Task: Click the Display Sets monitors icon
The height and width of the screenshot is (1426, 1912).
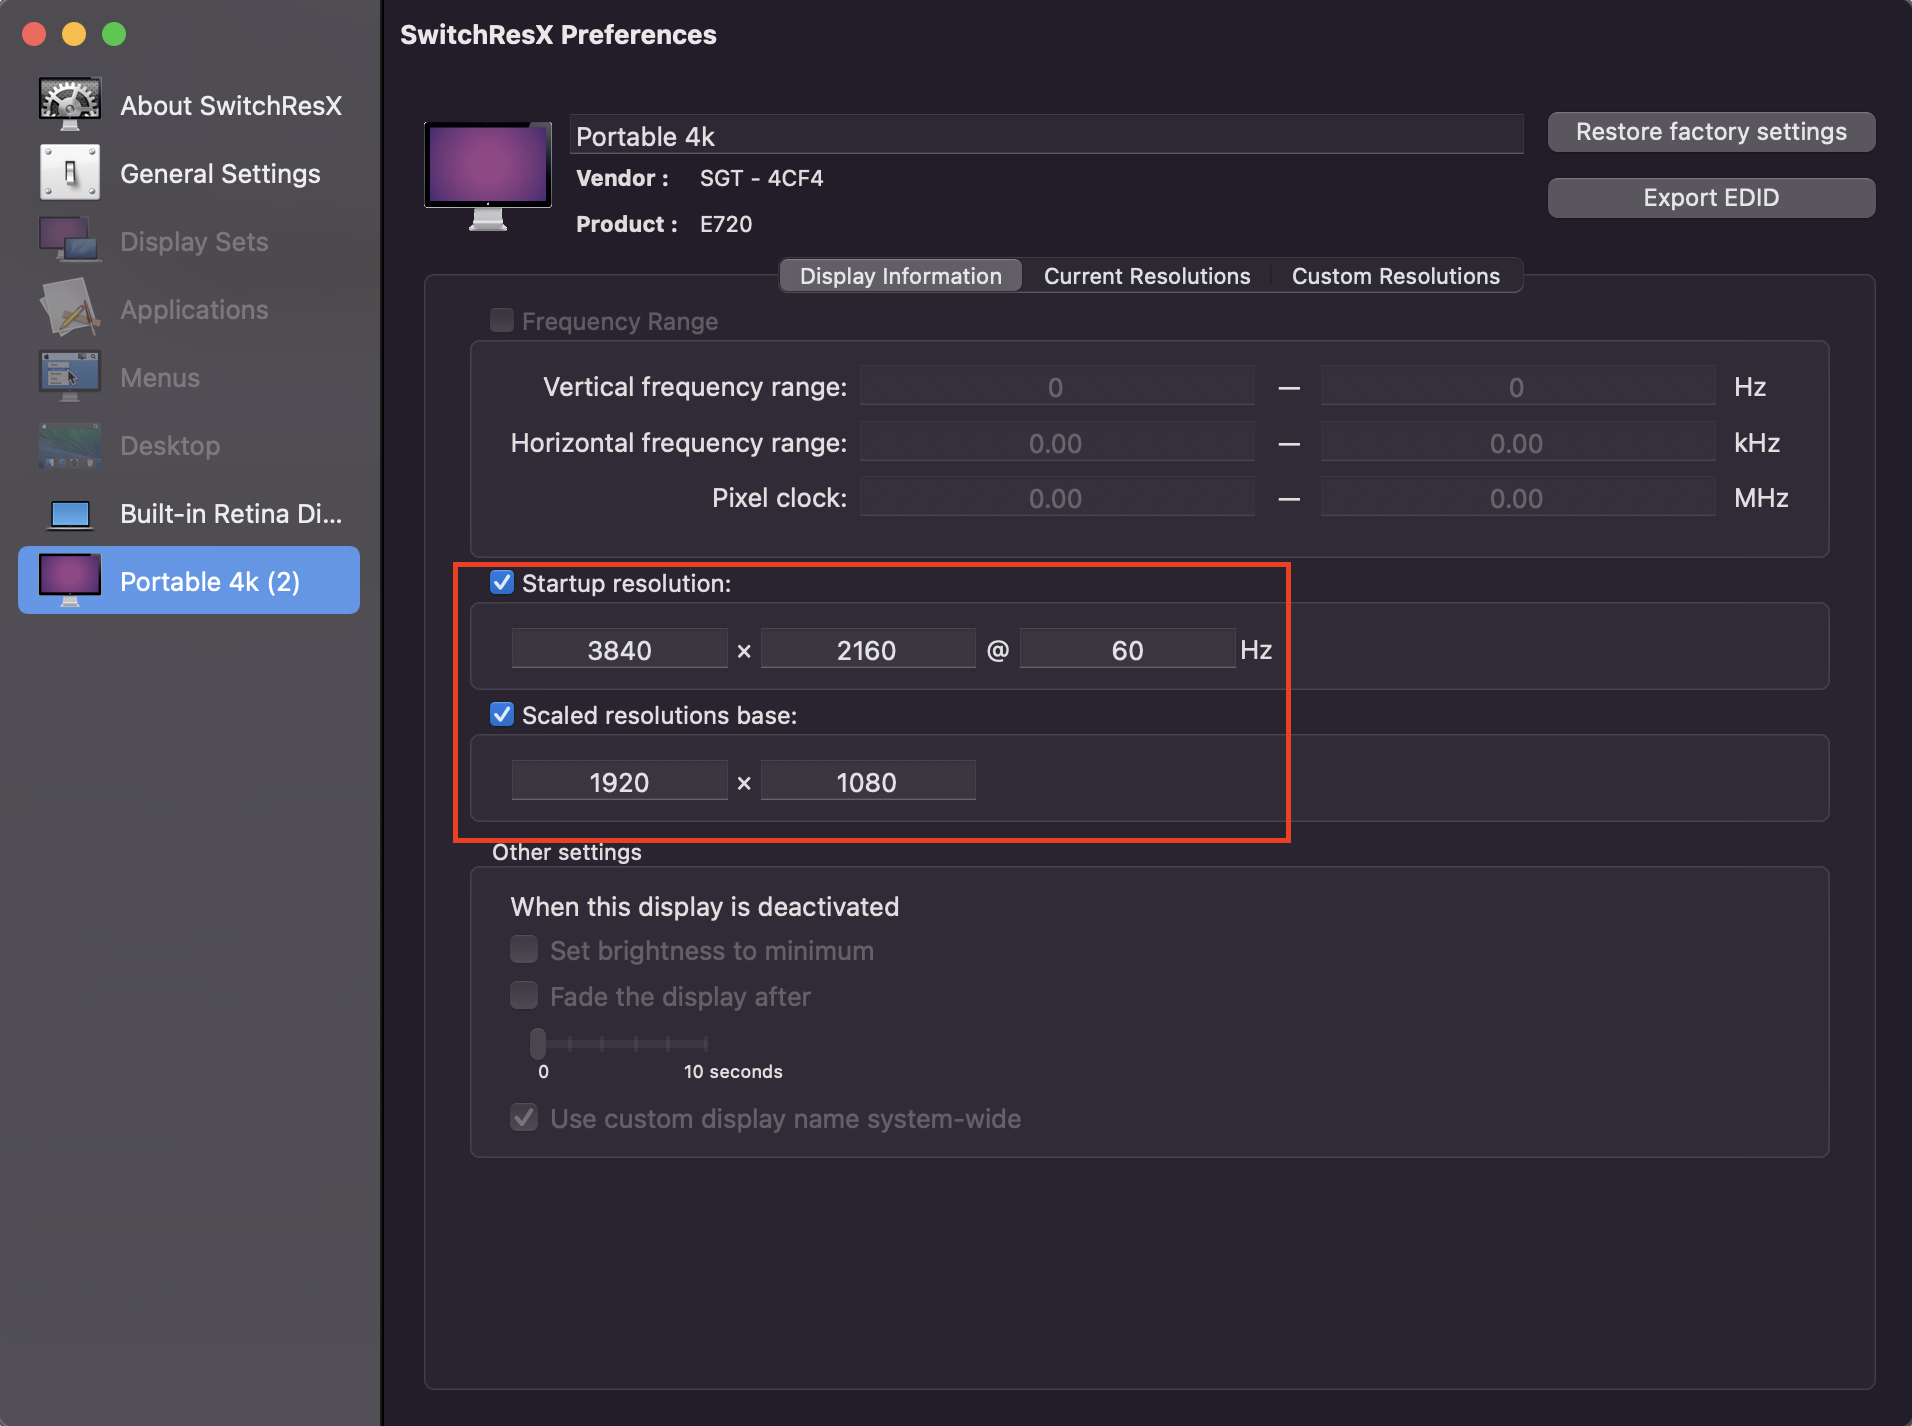Action: tap(69, 241)
